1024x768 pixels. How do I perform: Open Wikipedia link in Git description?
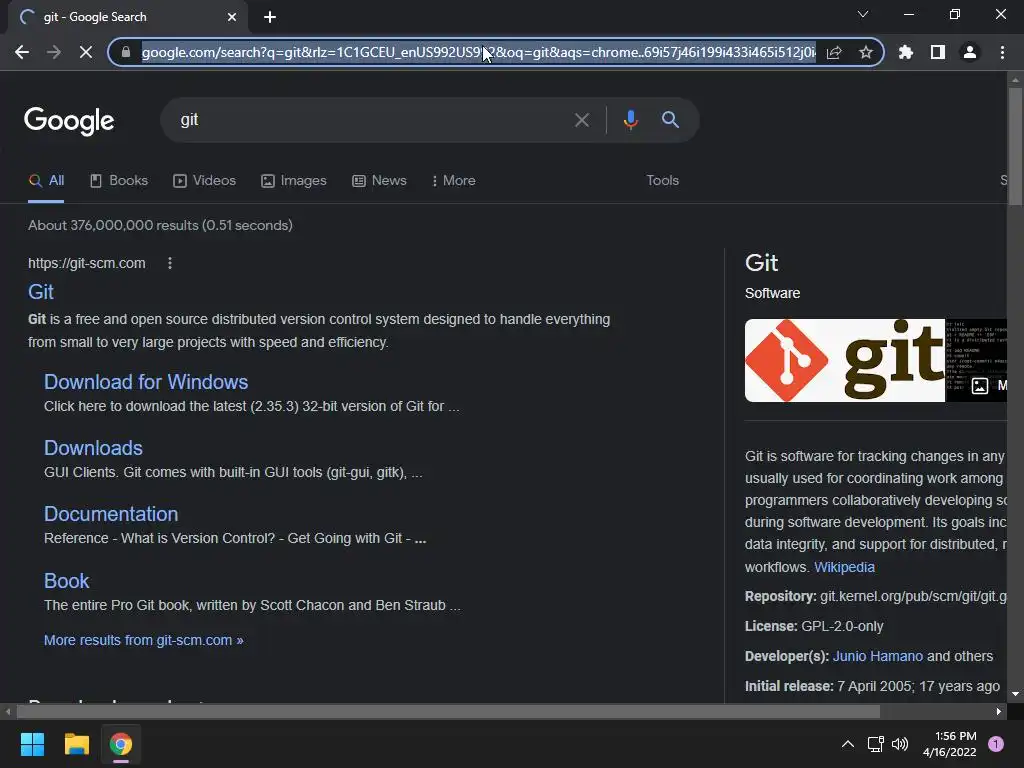point(844,568)
